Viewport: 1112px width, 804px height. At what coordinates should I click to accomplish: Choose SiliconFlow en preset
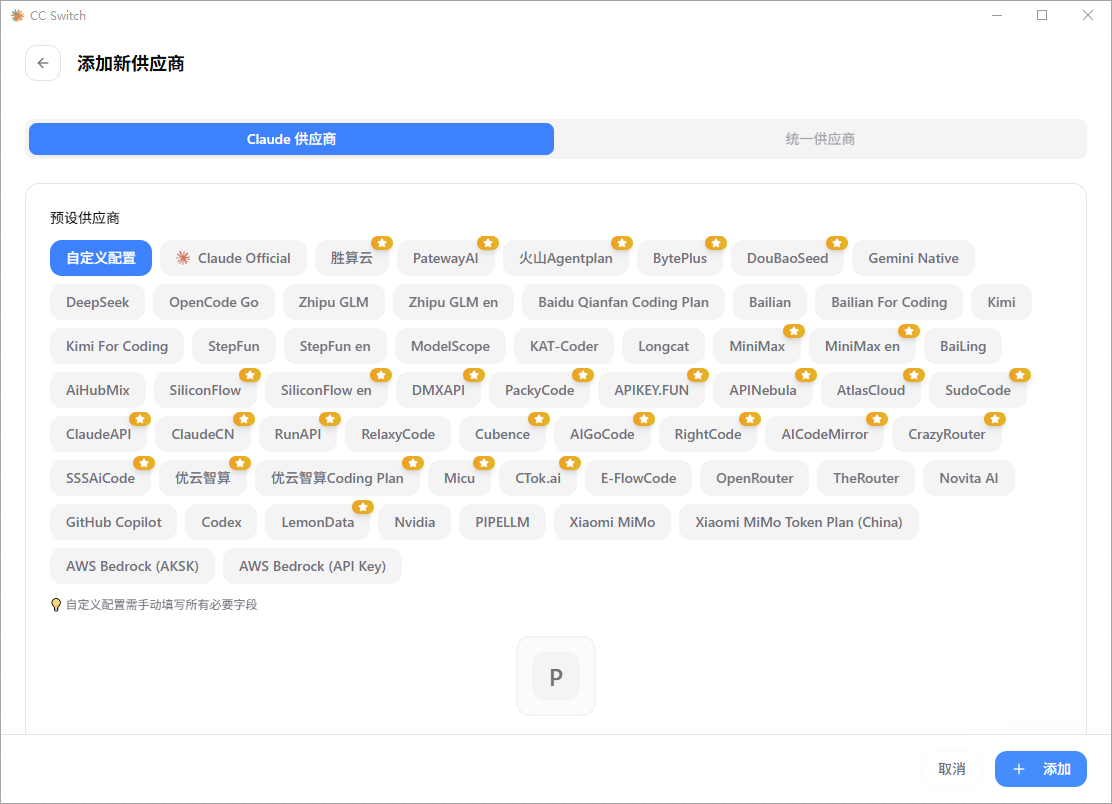(326, 390)
